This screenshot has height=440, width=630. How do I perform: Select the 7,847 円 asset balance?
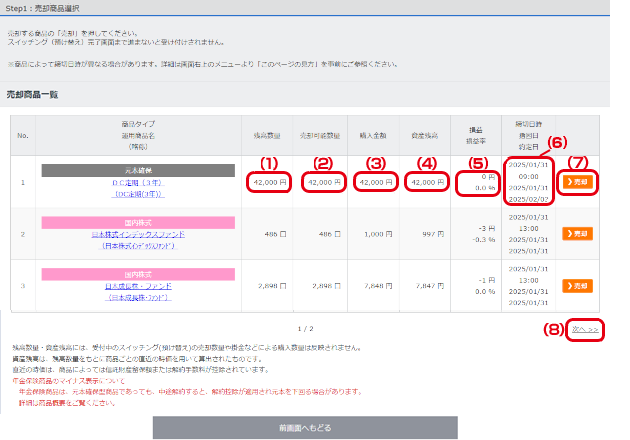[430, 286]
